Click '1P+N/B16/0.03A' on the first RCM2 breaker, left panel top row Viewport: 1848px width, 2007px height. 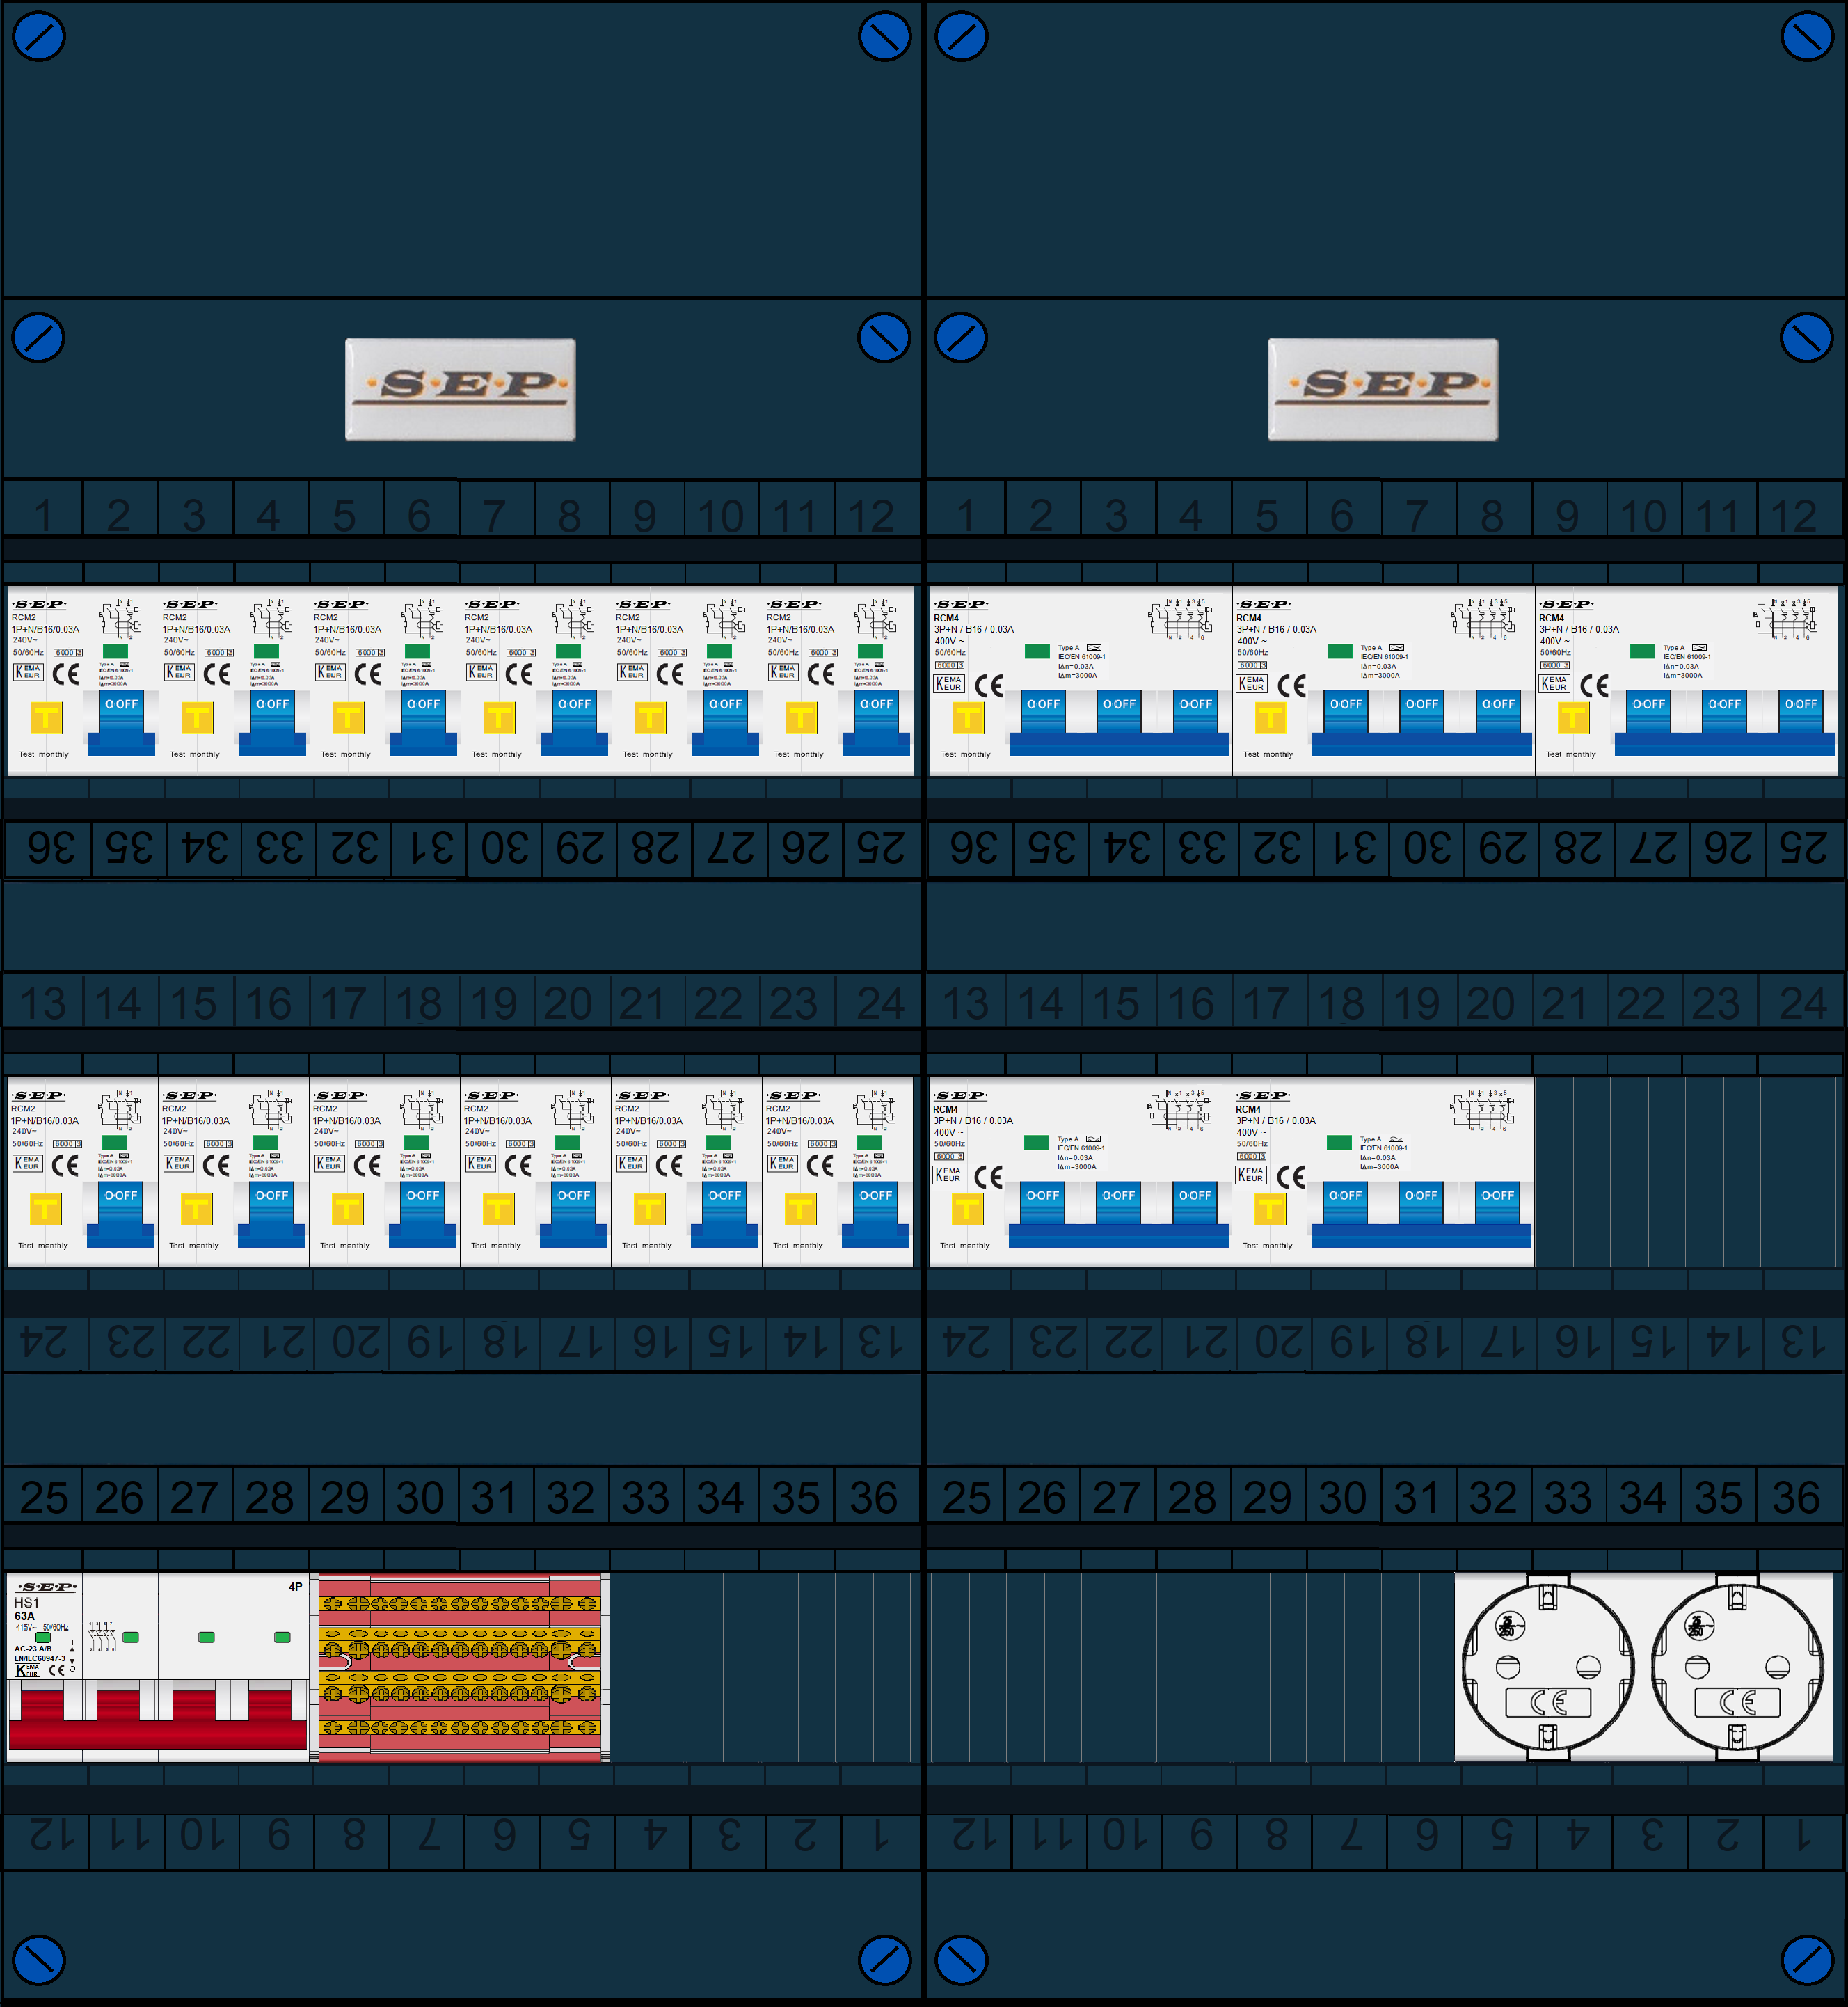(46, 629)
